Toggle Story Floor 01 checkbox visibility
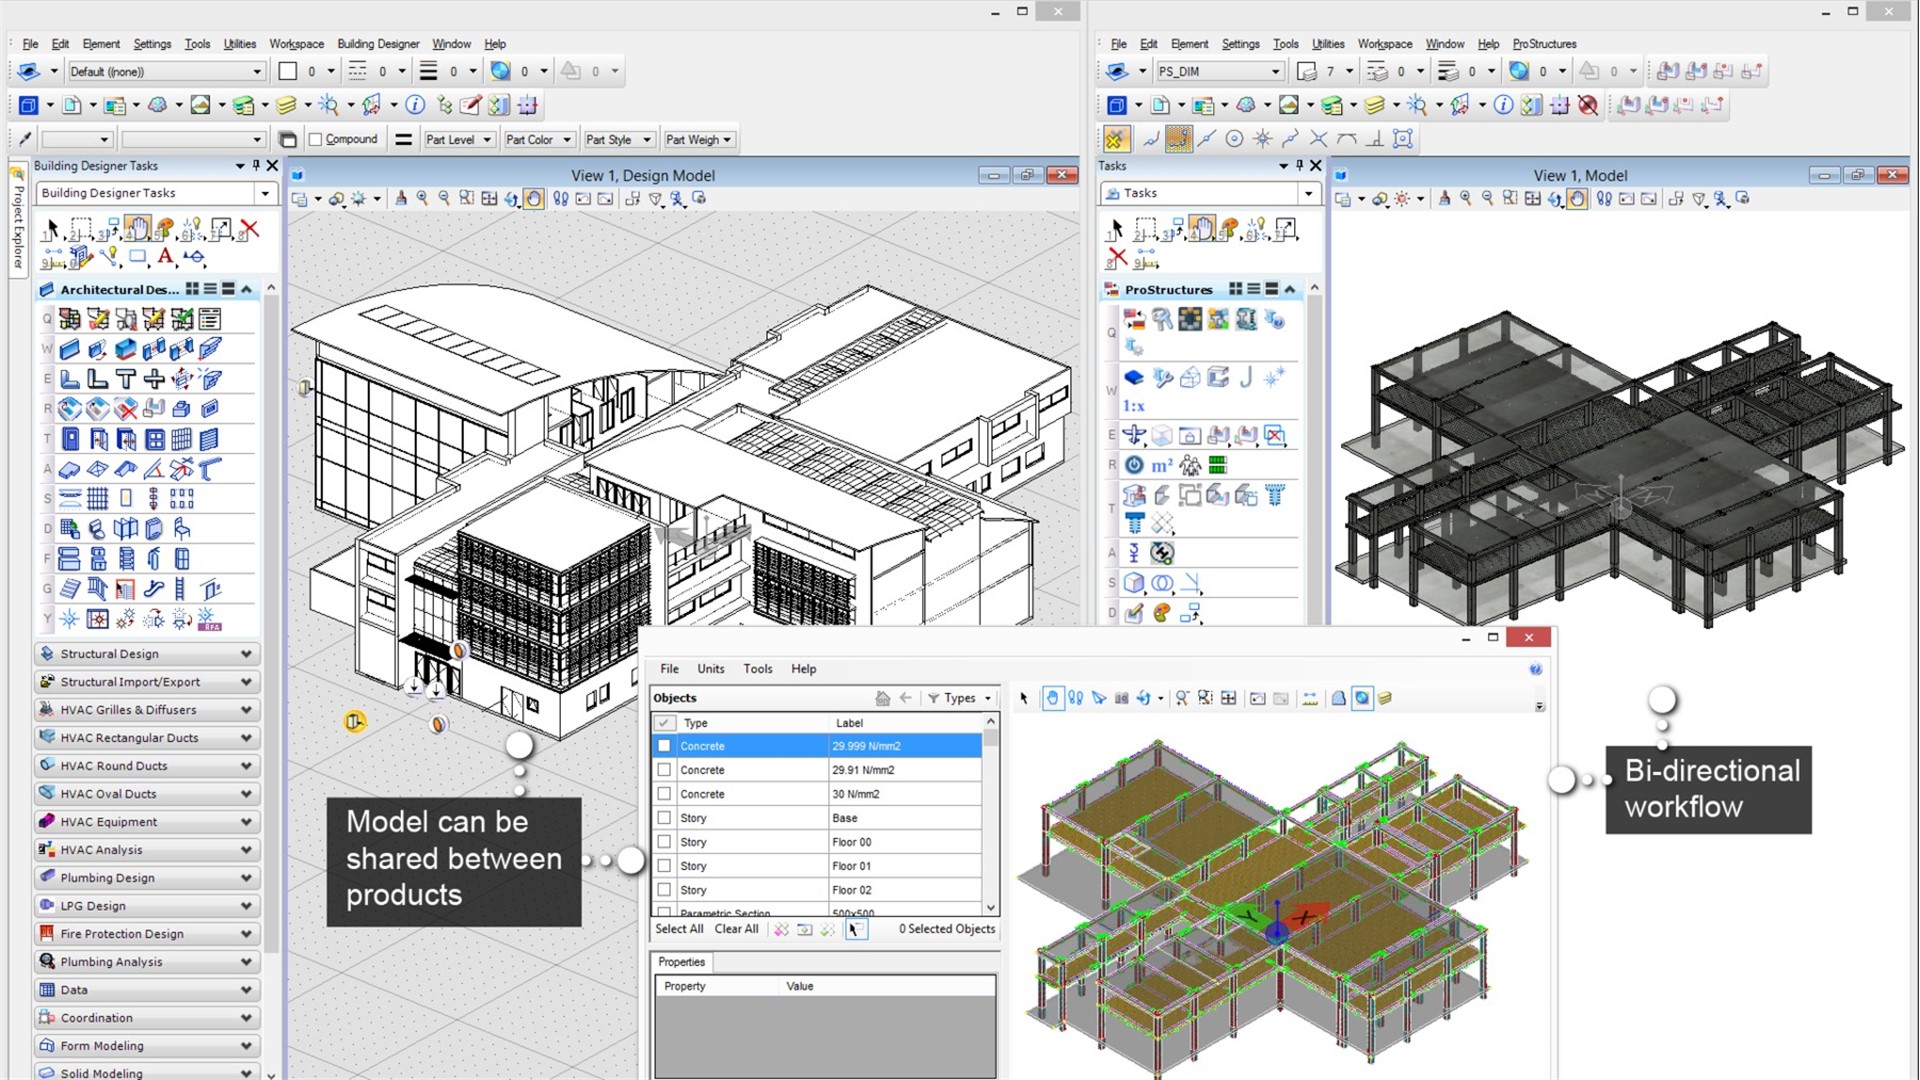 [x=663, y=865]
